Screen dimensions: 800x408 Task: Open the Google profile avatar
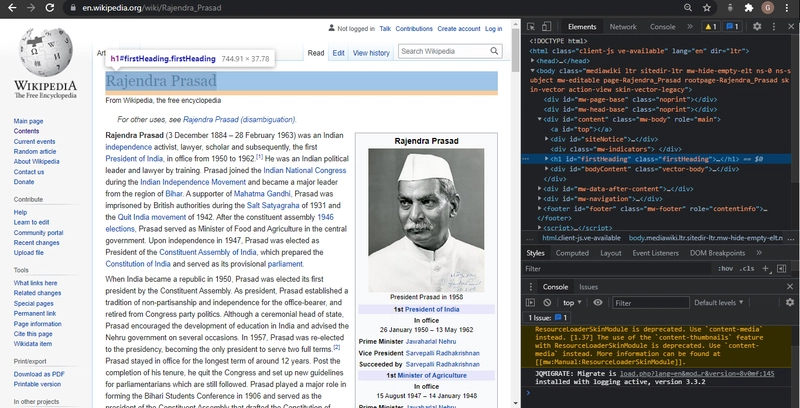(767, 8)
